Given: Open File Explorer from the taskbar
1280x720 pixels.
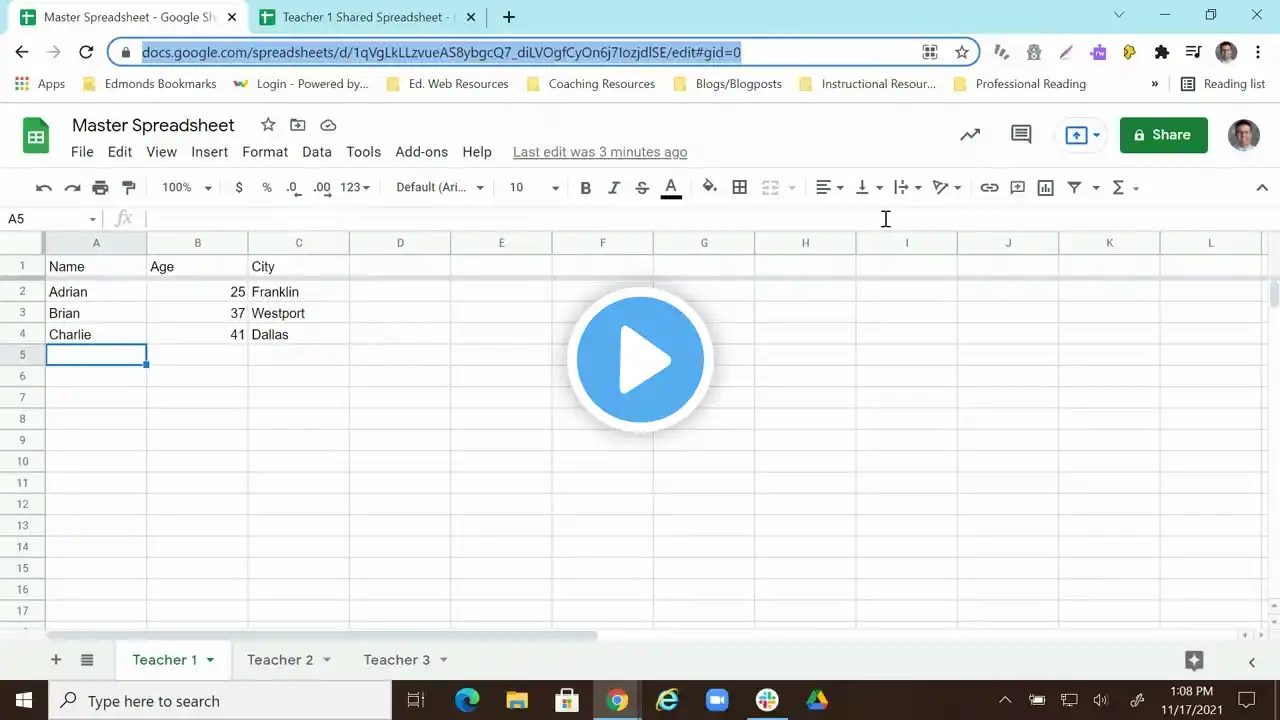Looking at the screenshot, I should 517,700.
